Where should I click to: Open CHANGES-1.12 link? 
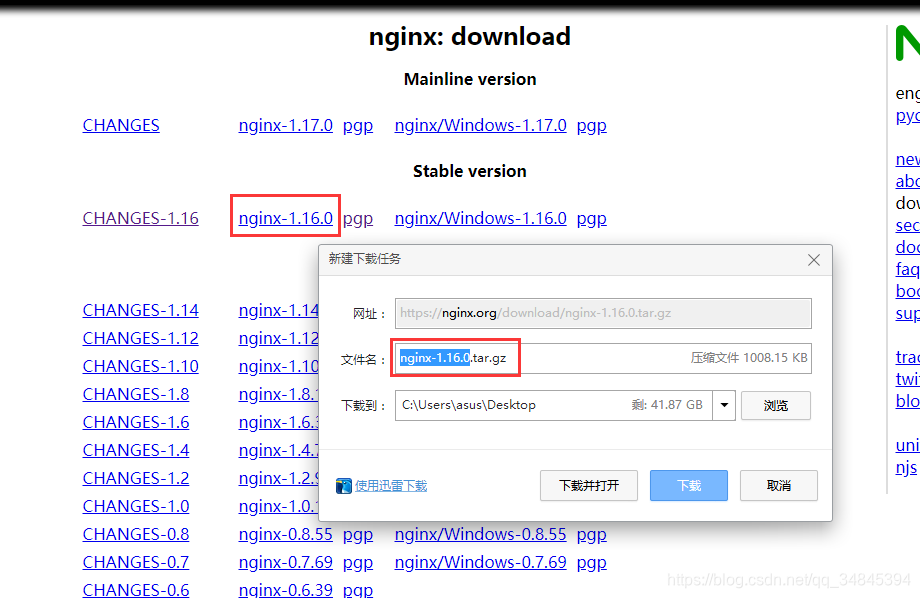click(x=140, y=339)
